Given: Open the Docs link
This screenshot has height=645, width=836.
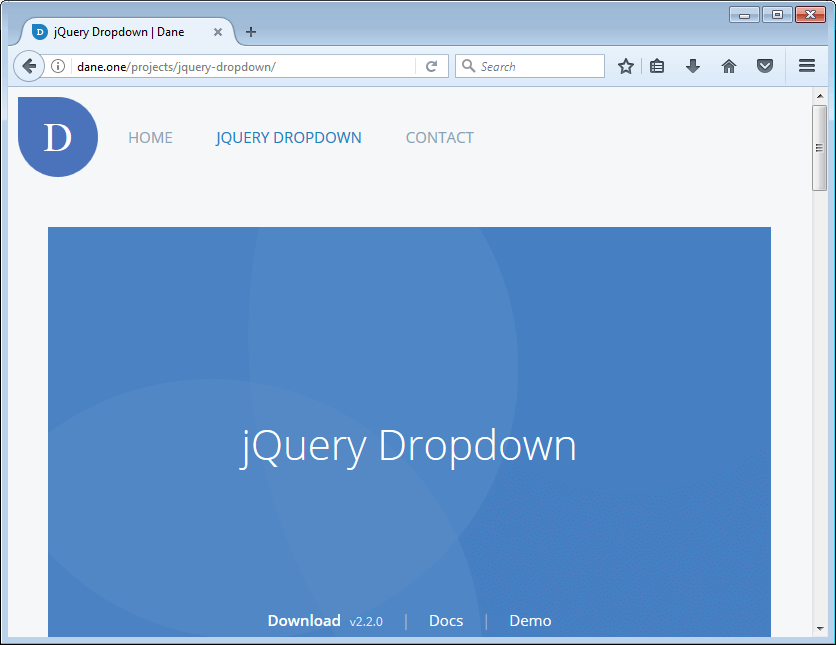Looking at the screenshot, I should (446, 621).
